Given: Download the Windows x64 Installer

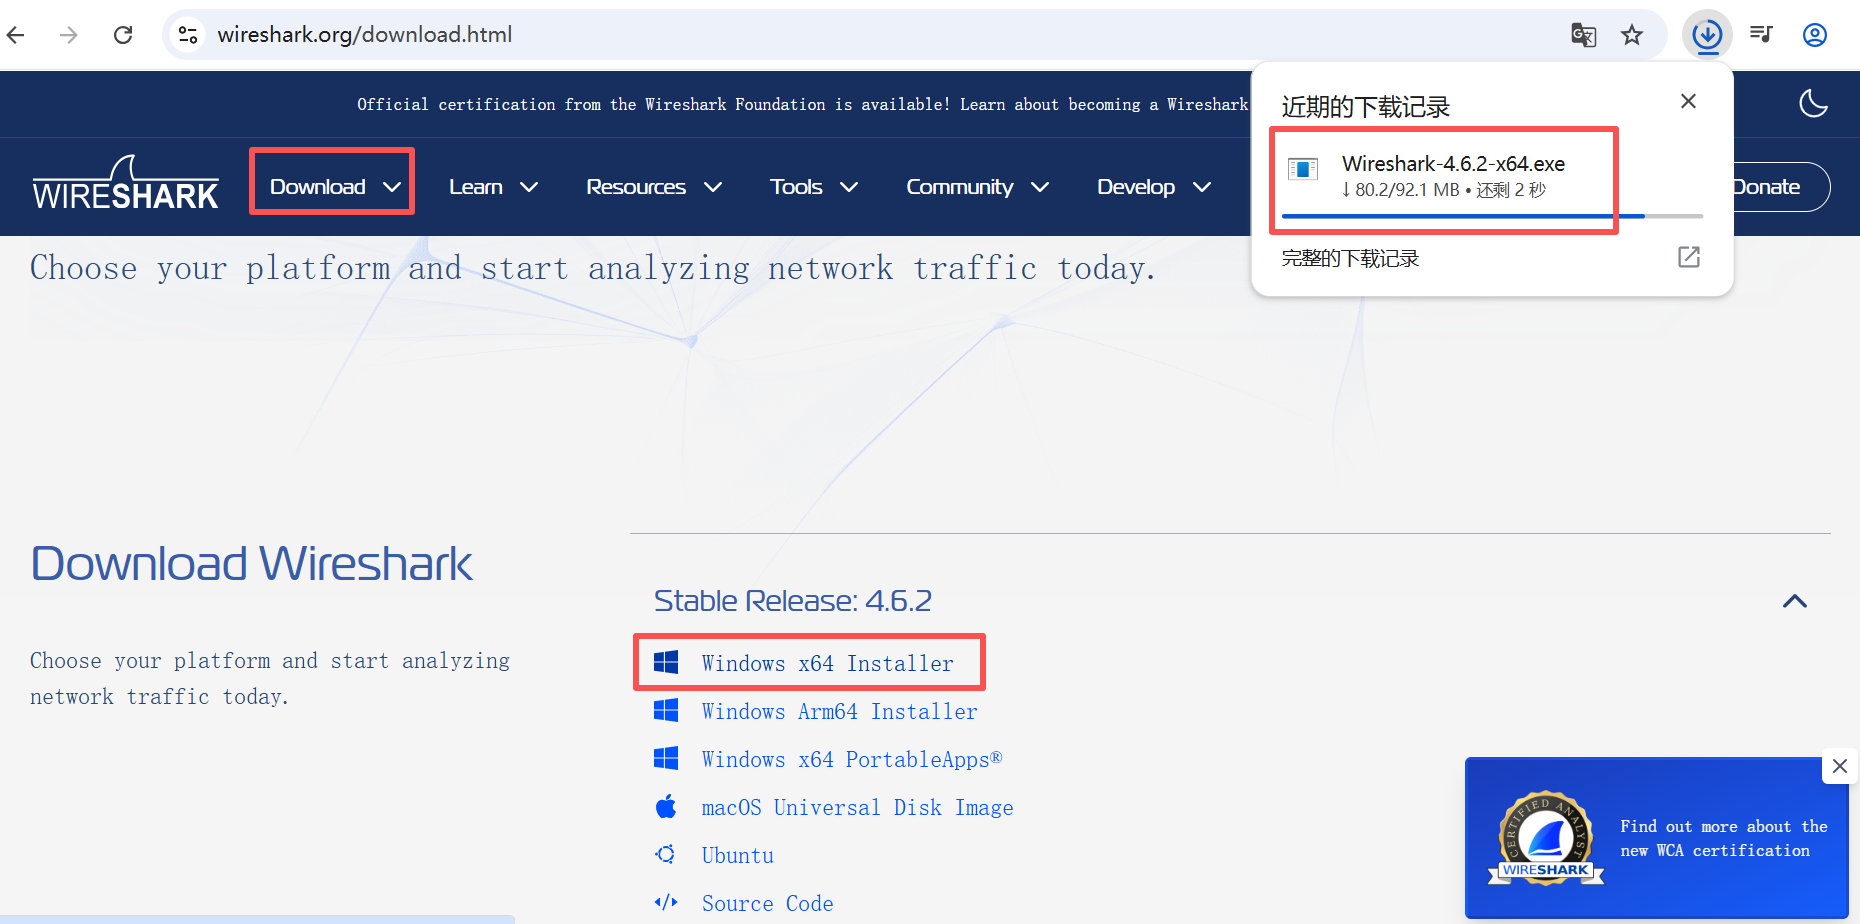Looking at the screenshot, I should tap(827, 663).
